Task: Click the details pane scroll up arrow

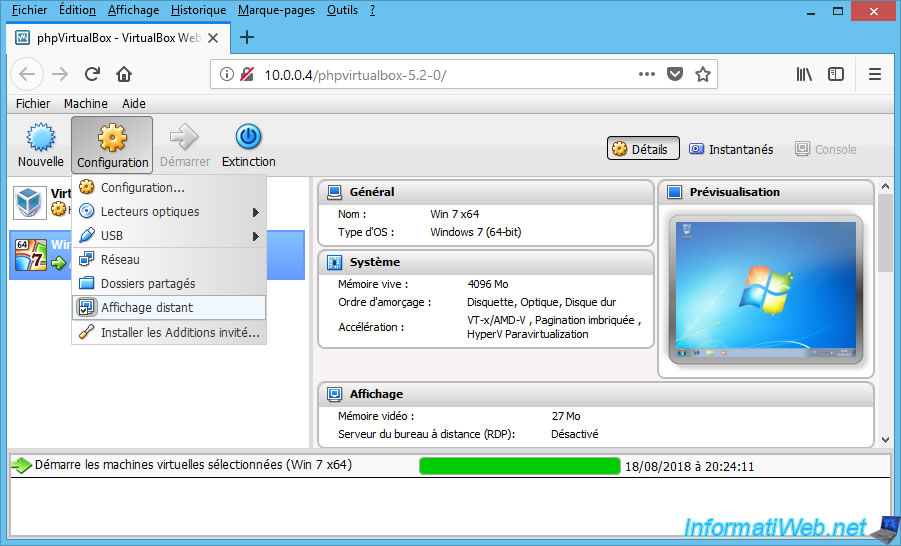Action: pos(885,186)
